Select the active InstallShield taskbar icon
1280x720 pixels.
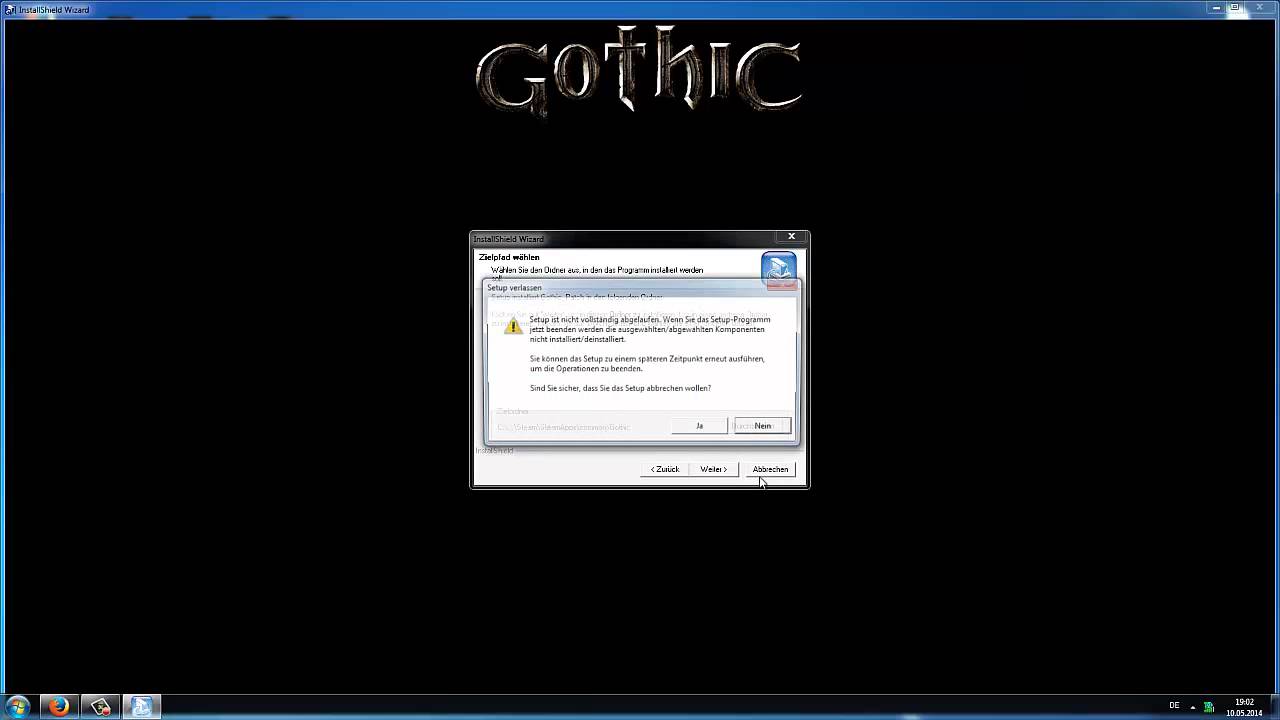tap(141, 706)
